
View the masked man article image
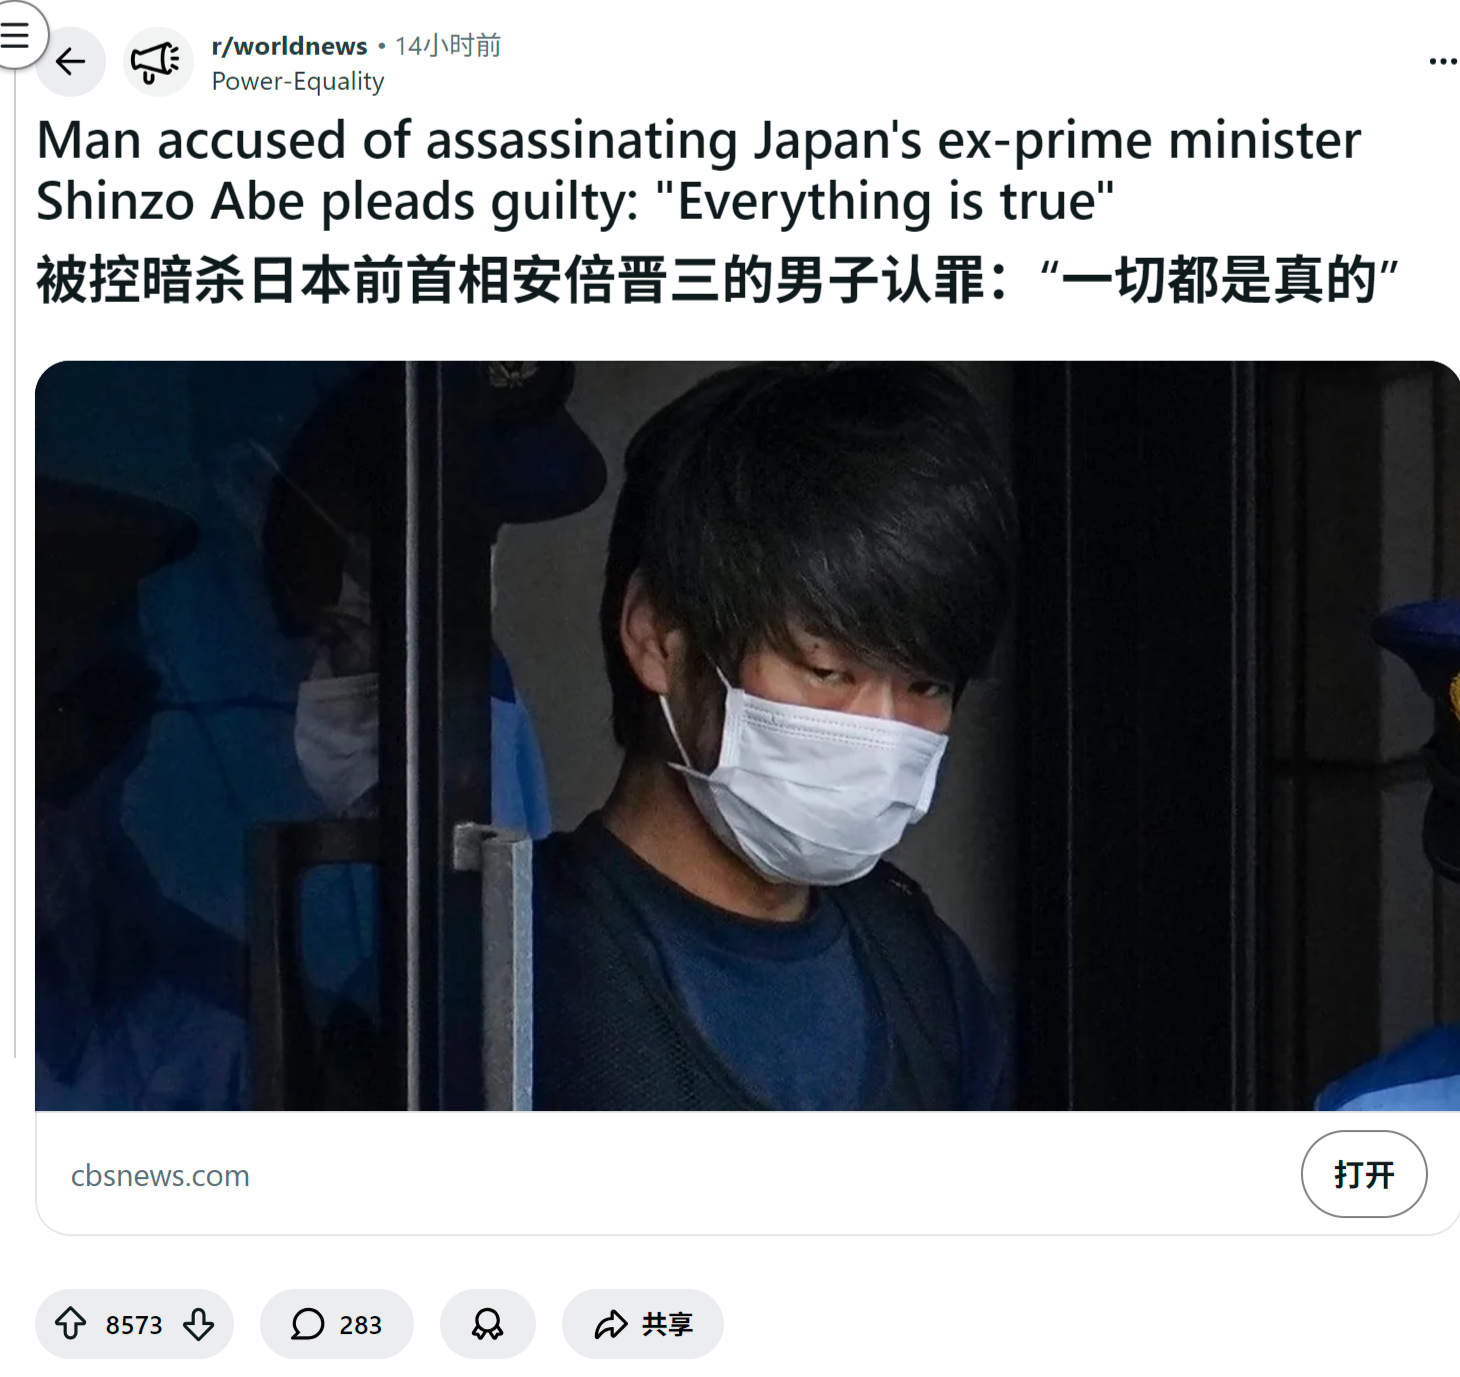click(x=747, y=736)
